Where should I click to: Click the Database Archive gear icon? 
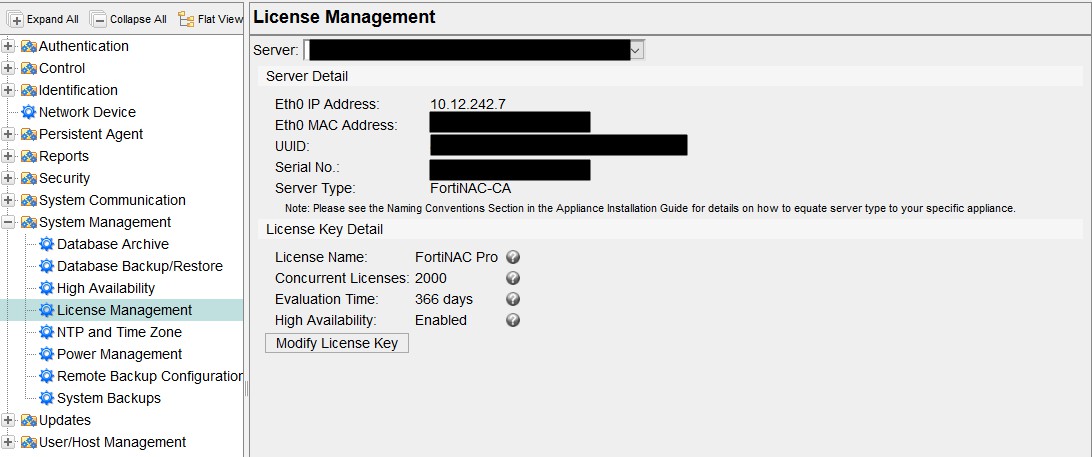(x=47, y=244)
